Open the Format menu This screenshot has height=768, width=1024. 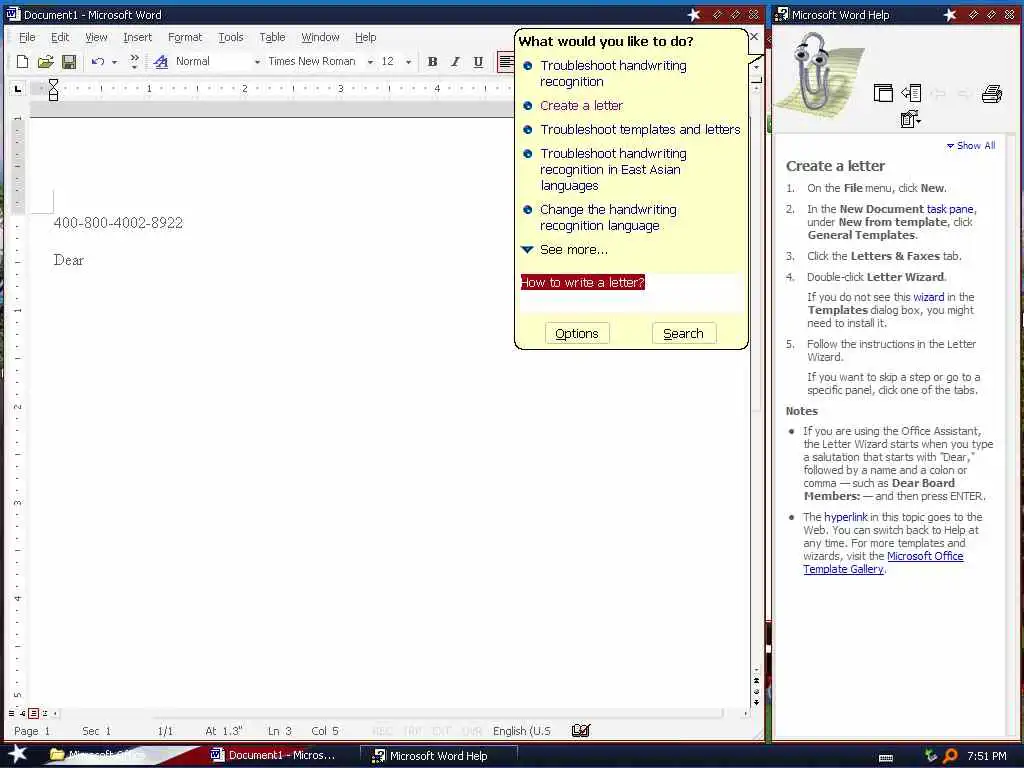tap(185, 37)
